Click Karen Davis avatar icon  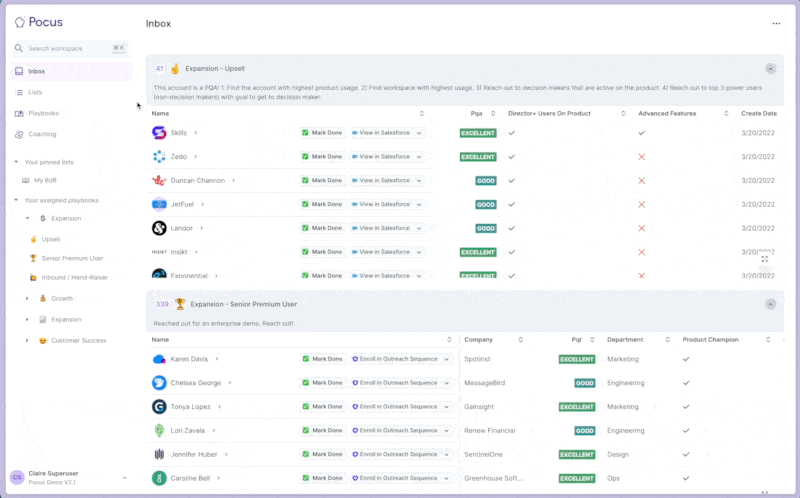click(x=159, y=359)
